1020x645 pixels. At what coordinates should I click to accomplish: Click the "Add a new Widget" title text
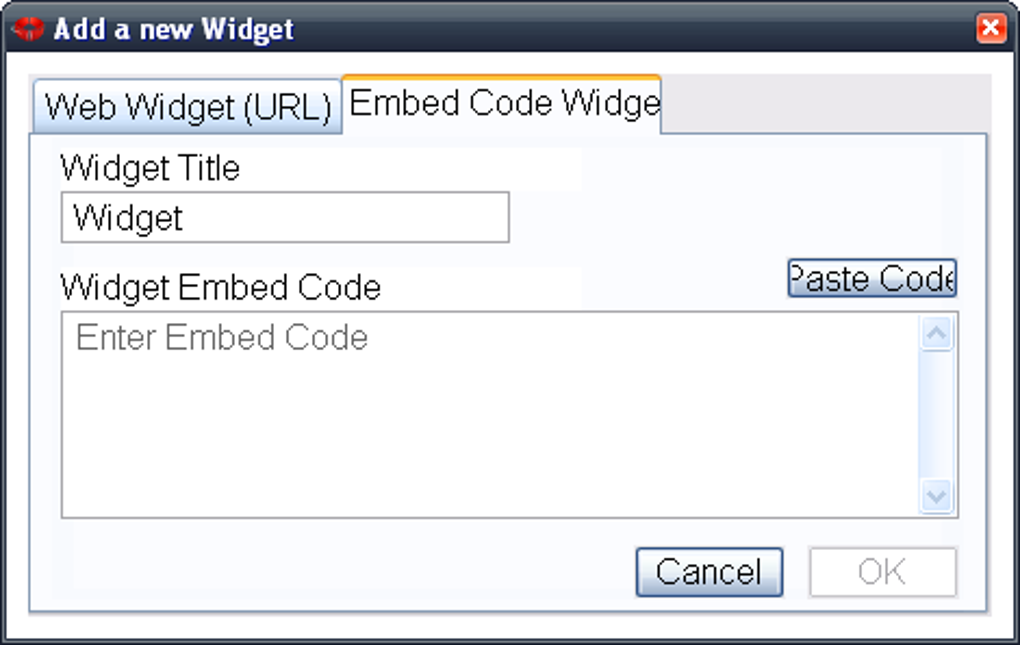(174, 28)
